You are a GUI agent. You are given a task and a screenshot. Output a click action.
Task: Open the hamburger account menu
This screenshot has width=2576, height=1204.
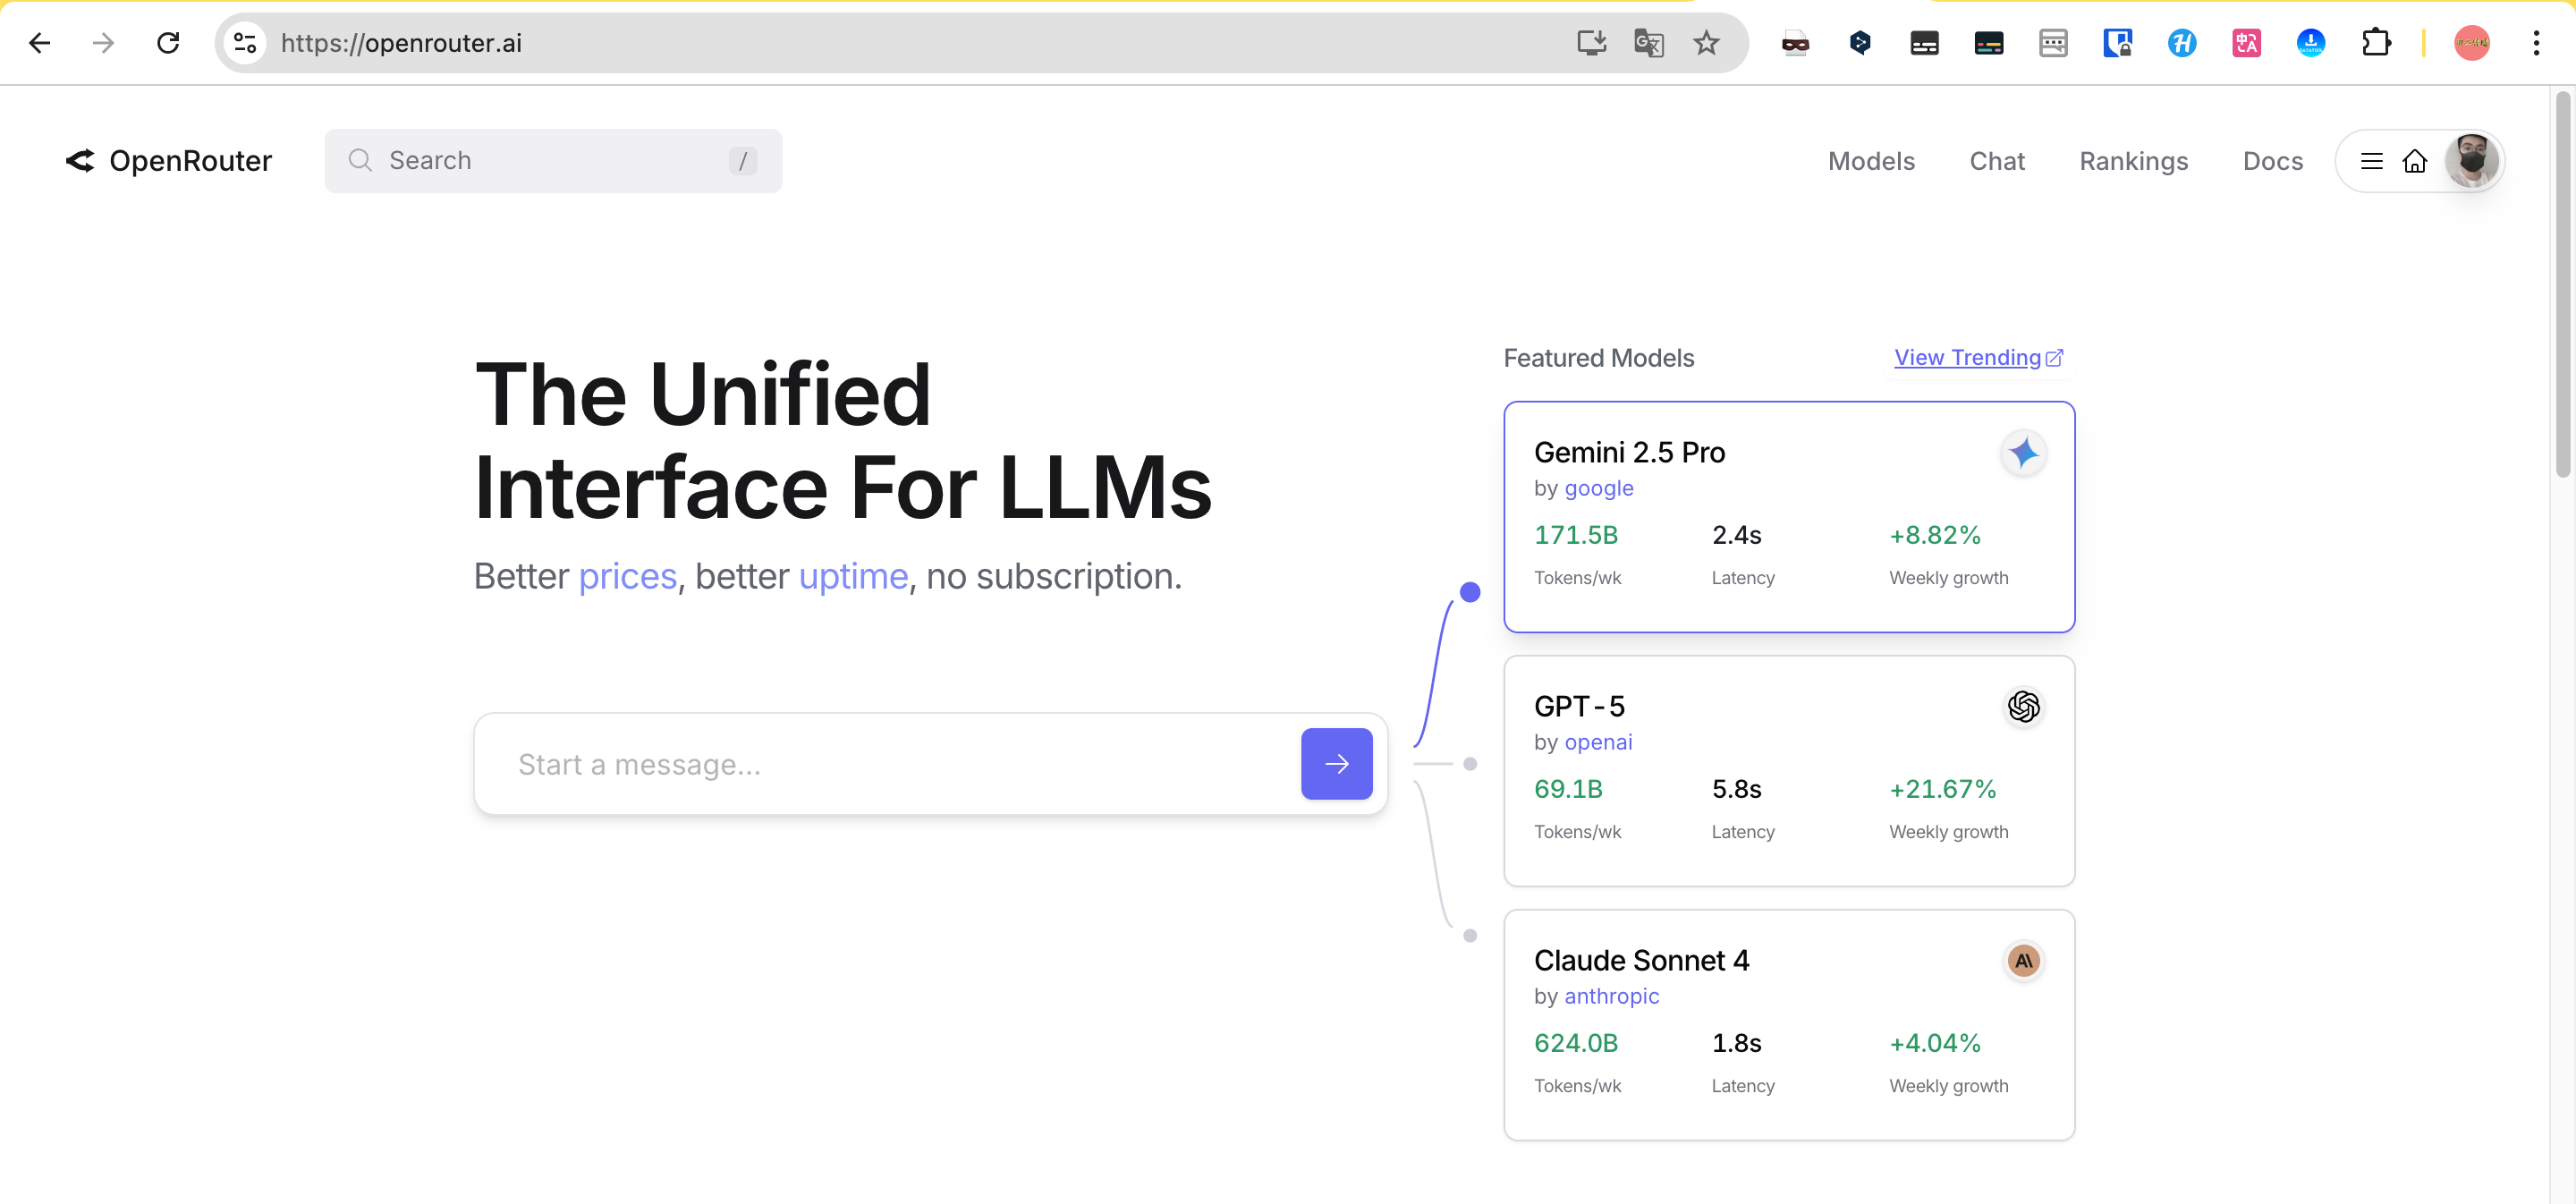point(2371,161)
